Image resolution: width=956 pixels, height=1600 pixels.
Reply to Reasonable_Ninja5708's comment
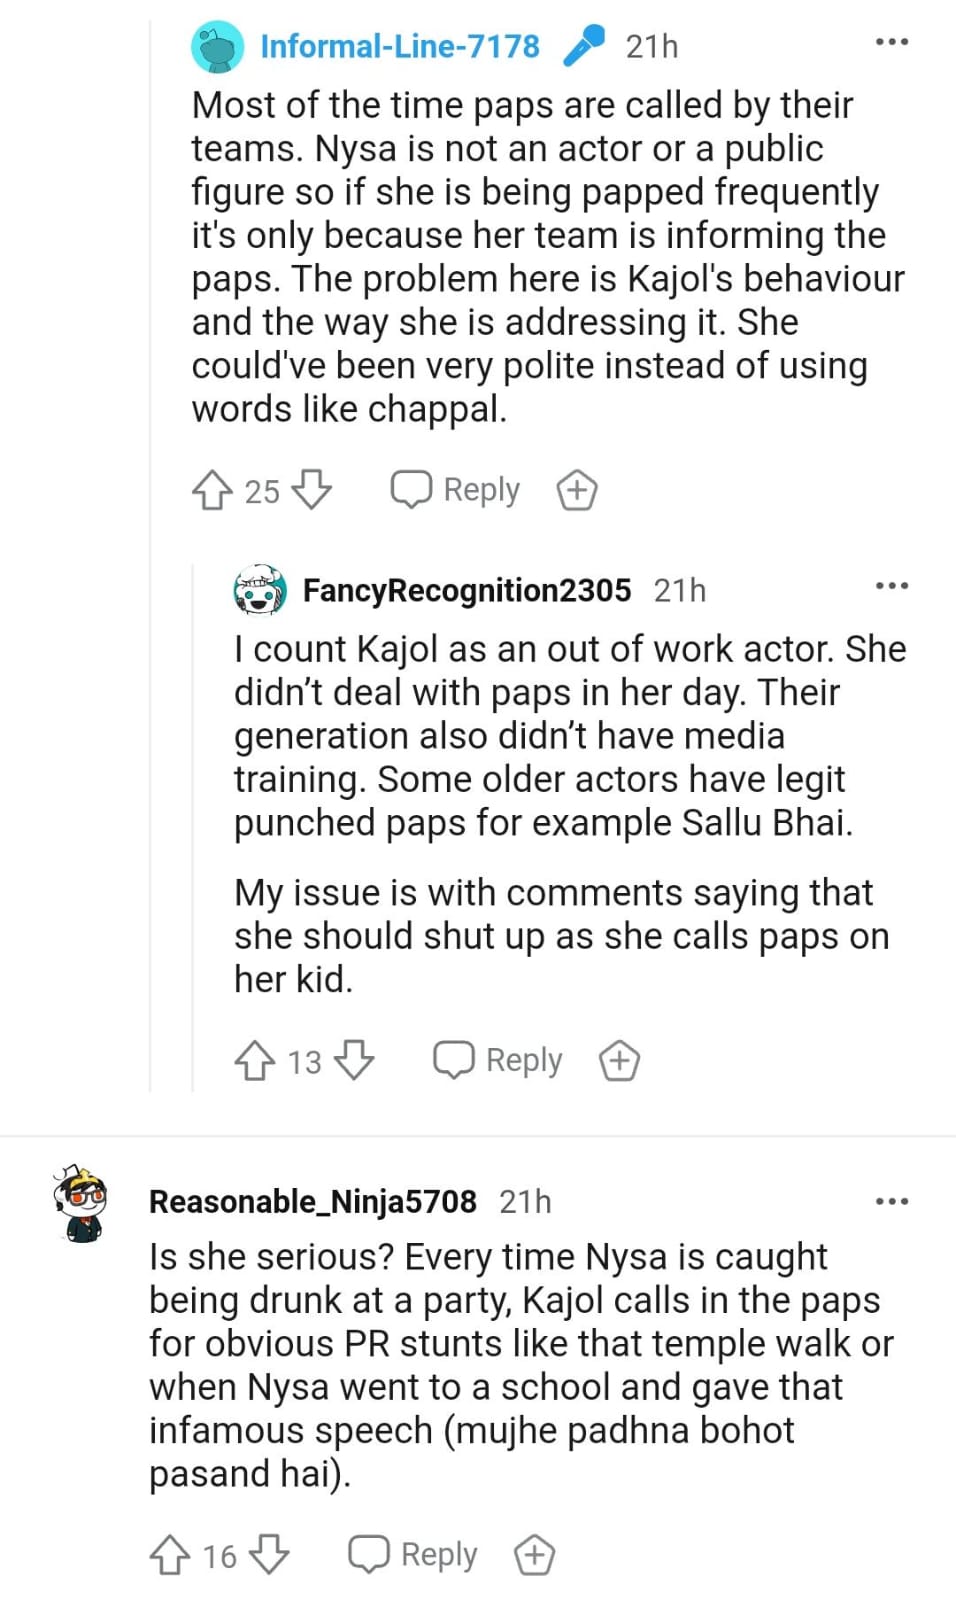click(413, 1555)
